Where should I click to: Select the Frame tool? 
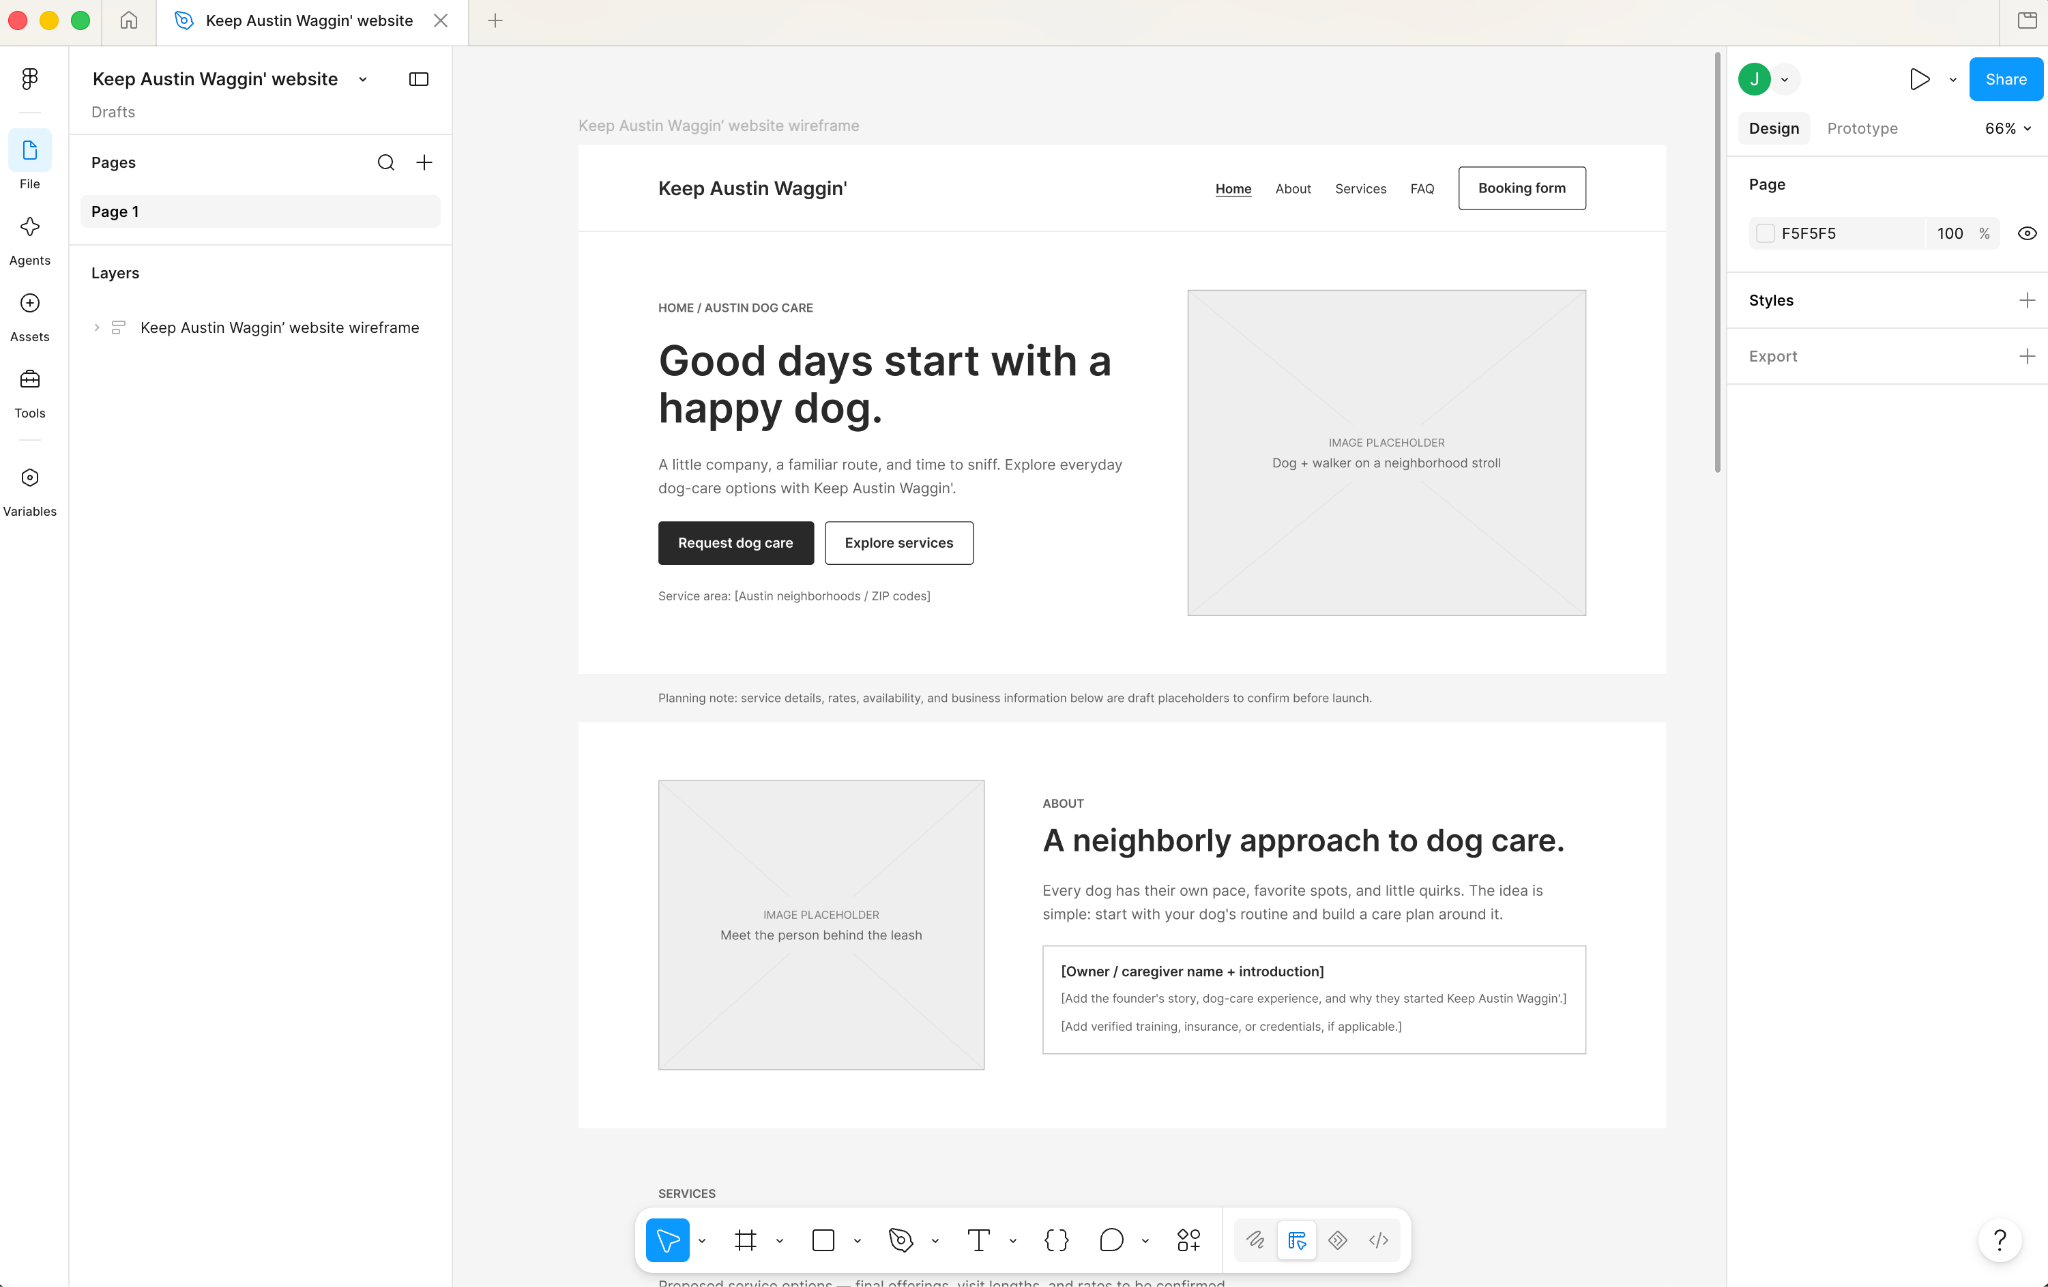(x=746, y=1240)
